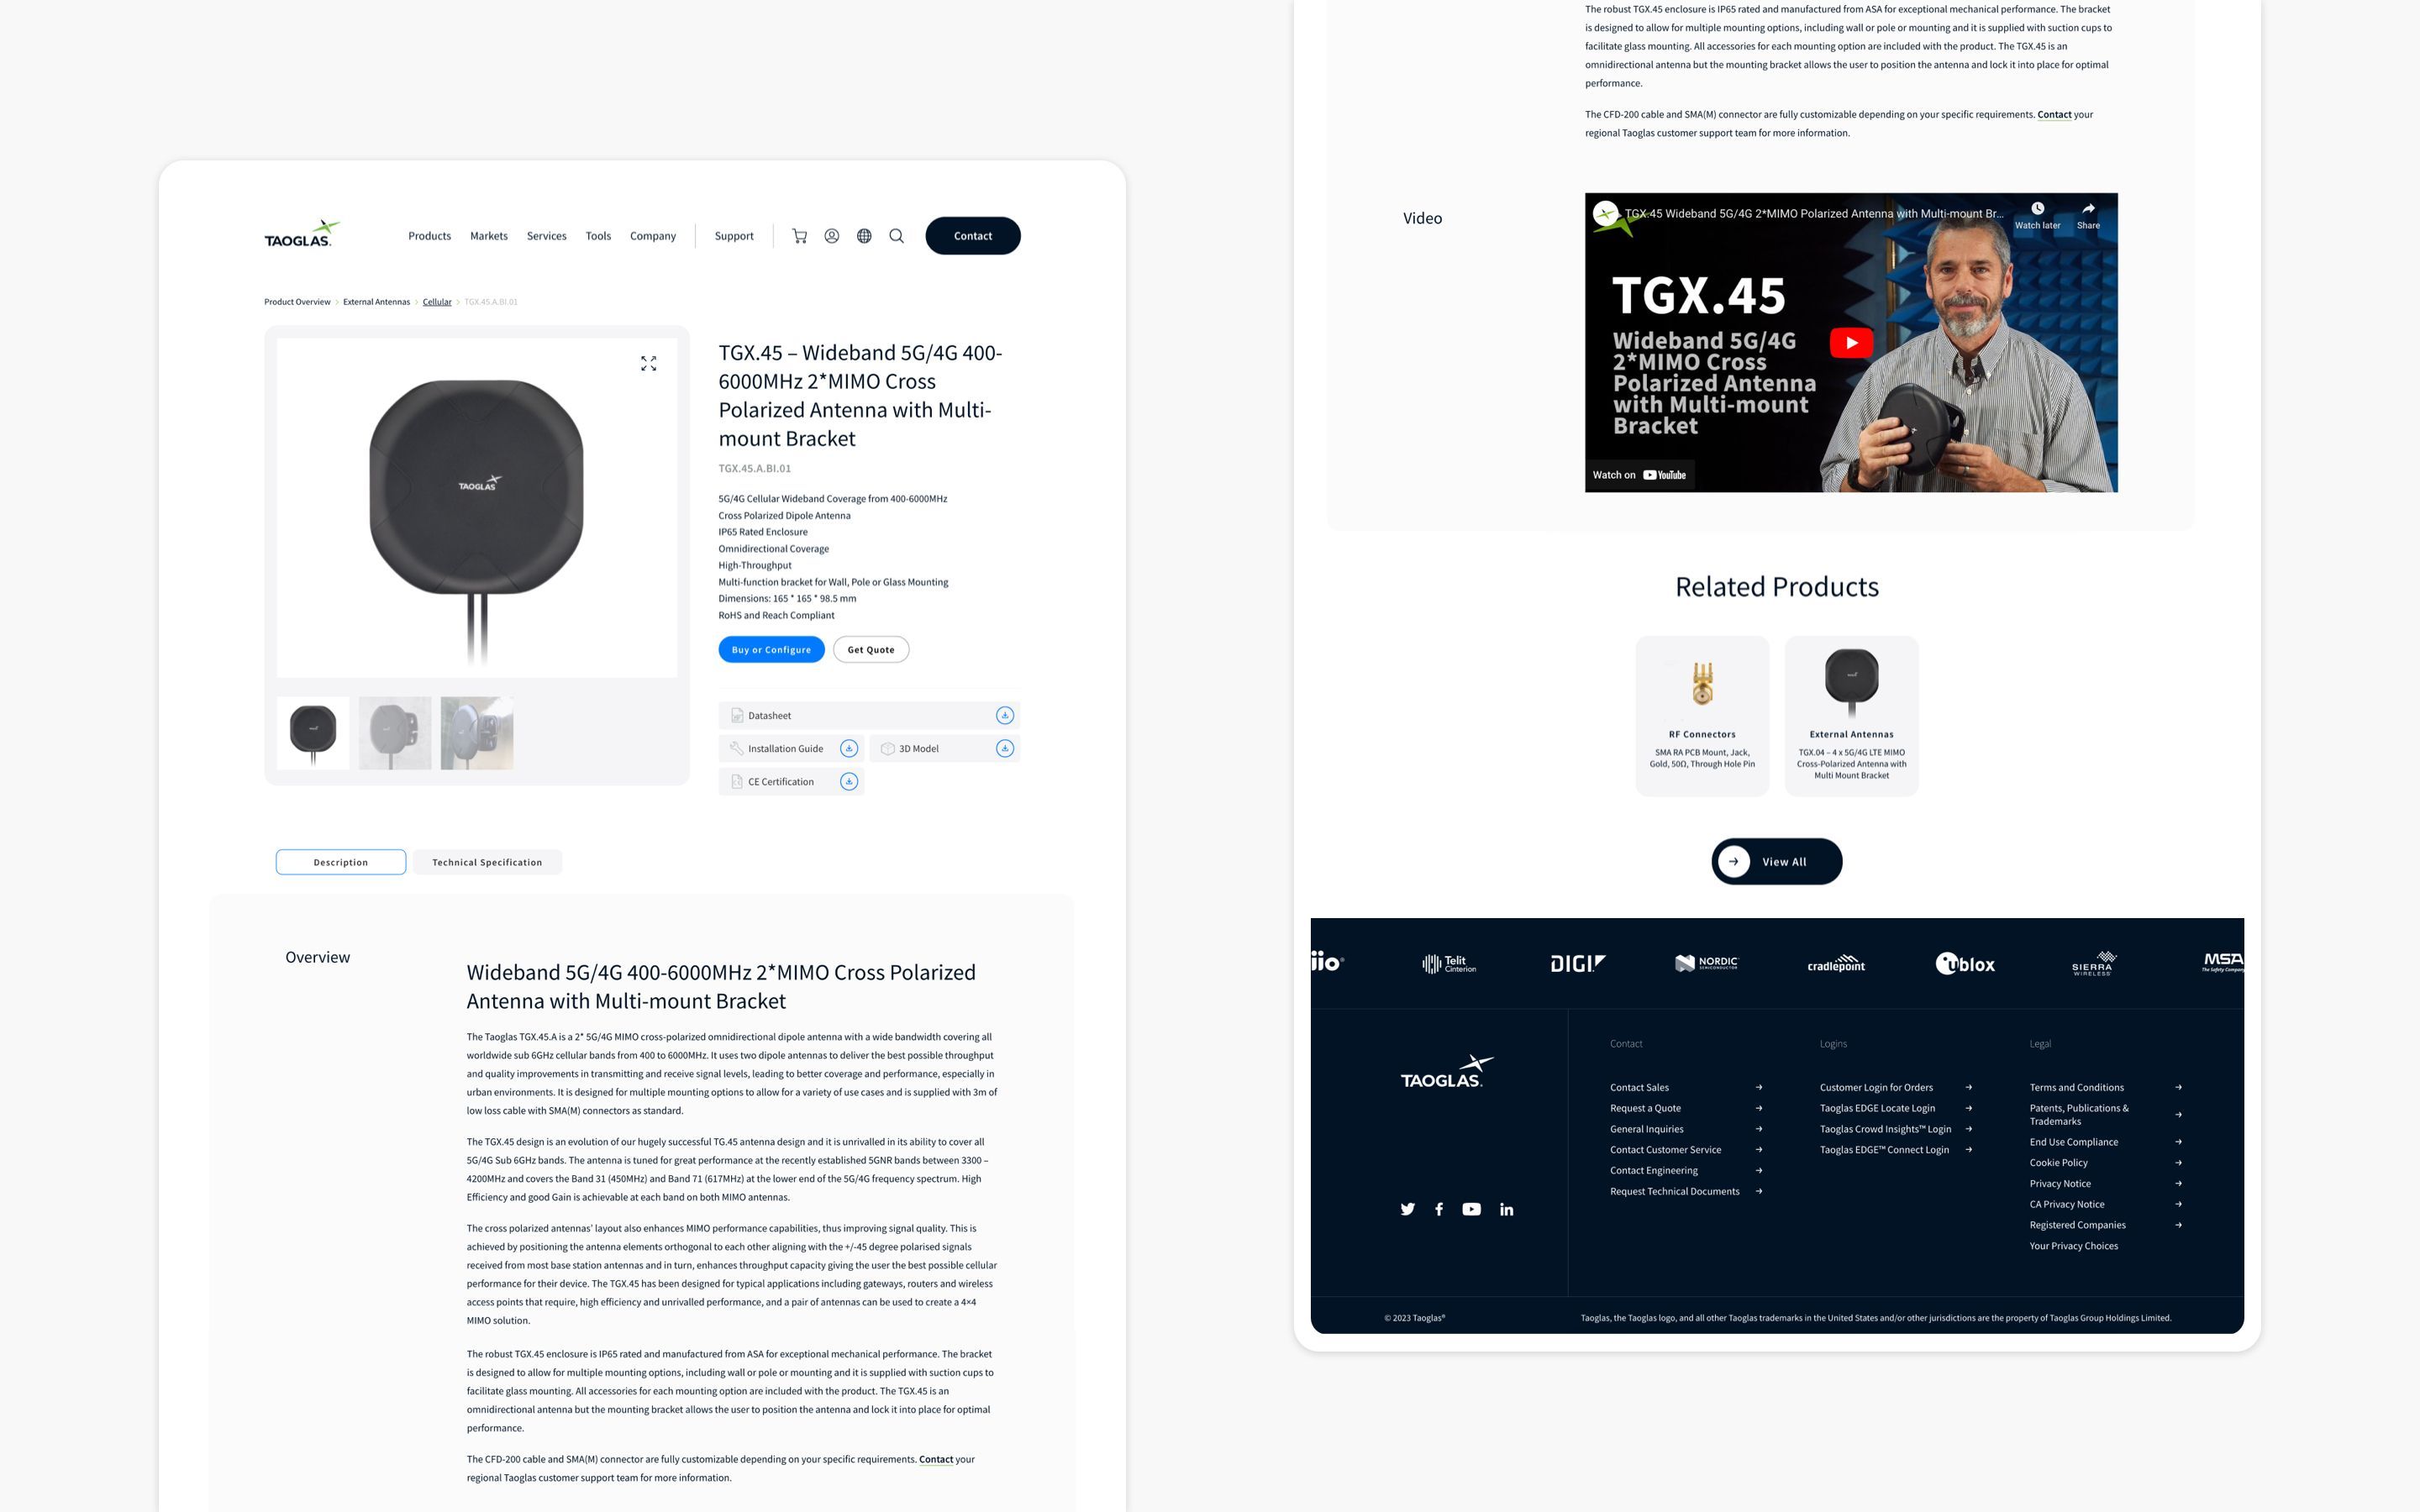
Task: Expand the CE Certification download
Action: point(847,780)
